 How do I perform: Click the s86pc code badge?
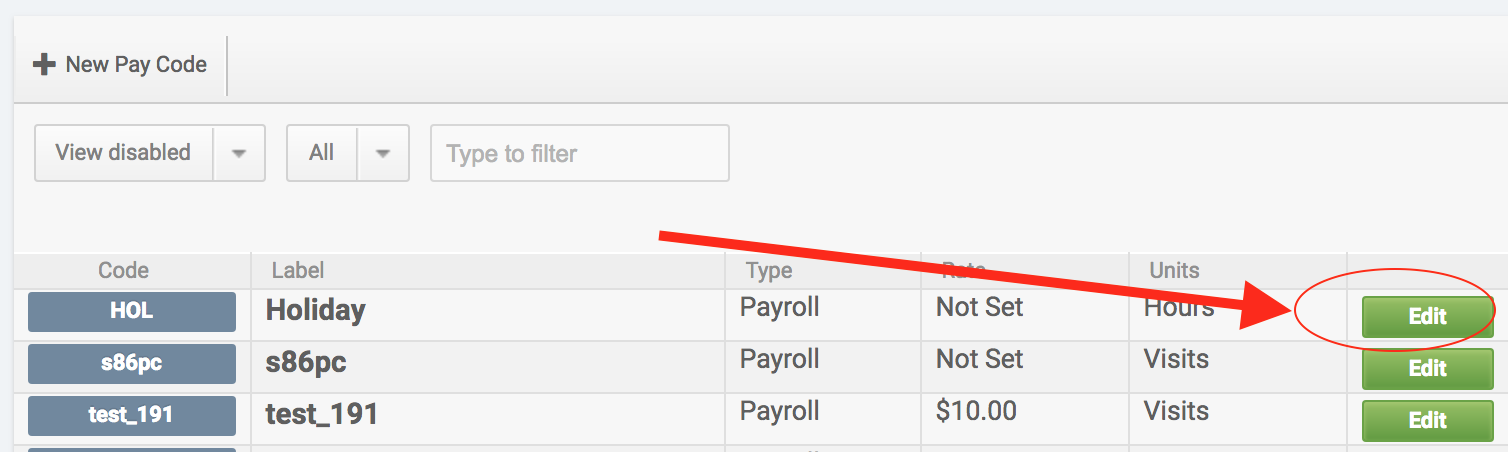click(x=132, y=363)
